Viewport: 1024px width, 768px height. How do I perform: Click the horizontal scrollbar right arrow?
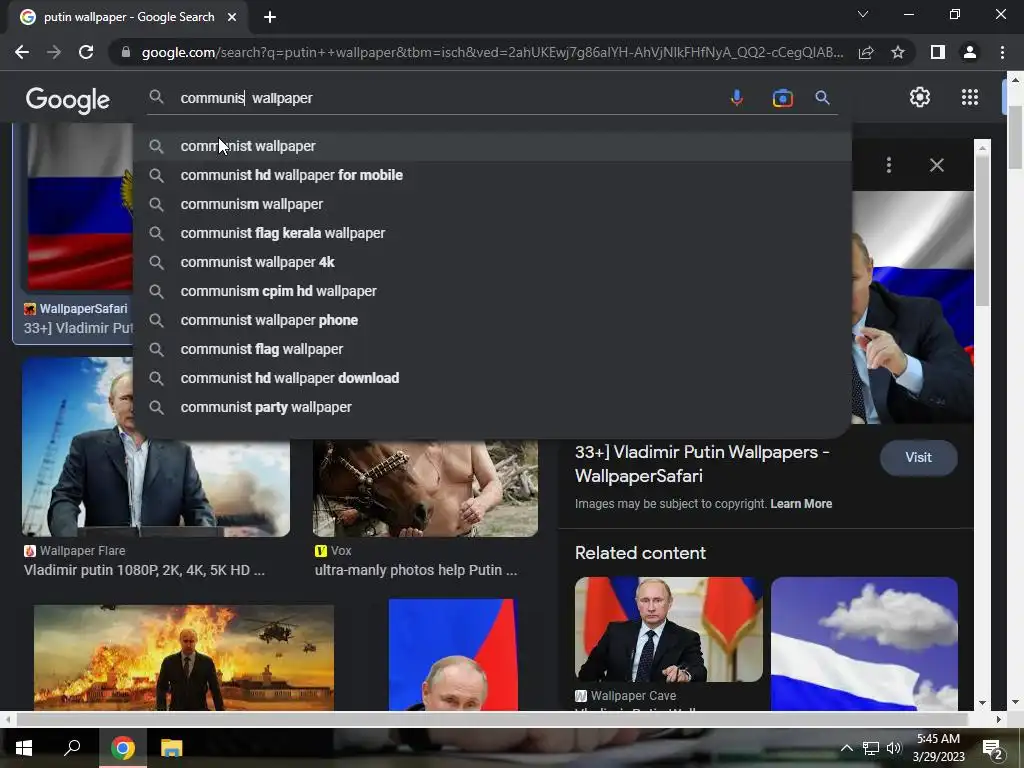[x=998, y=720]
